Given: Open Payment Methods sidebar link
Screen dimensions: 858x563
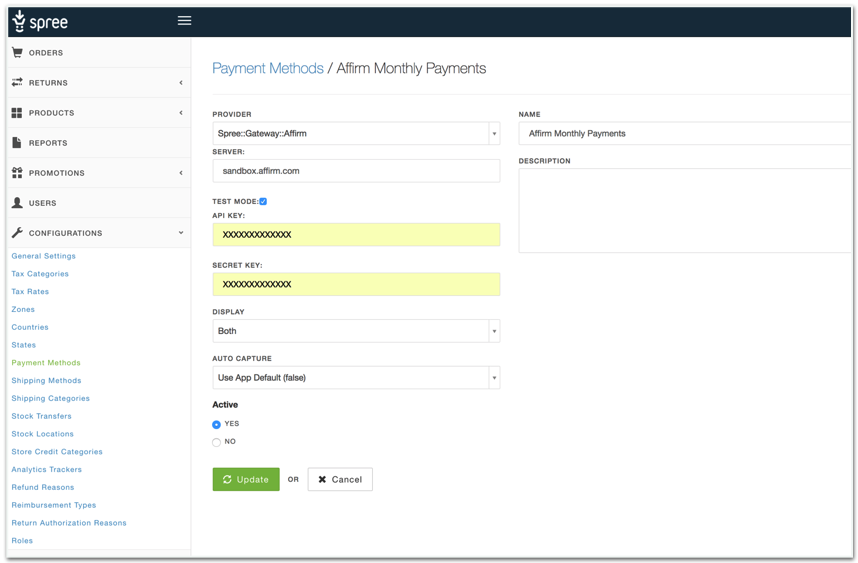Looking at the screenshot, I should pyautogui.click(x=46, y=363).
